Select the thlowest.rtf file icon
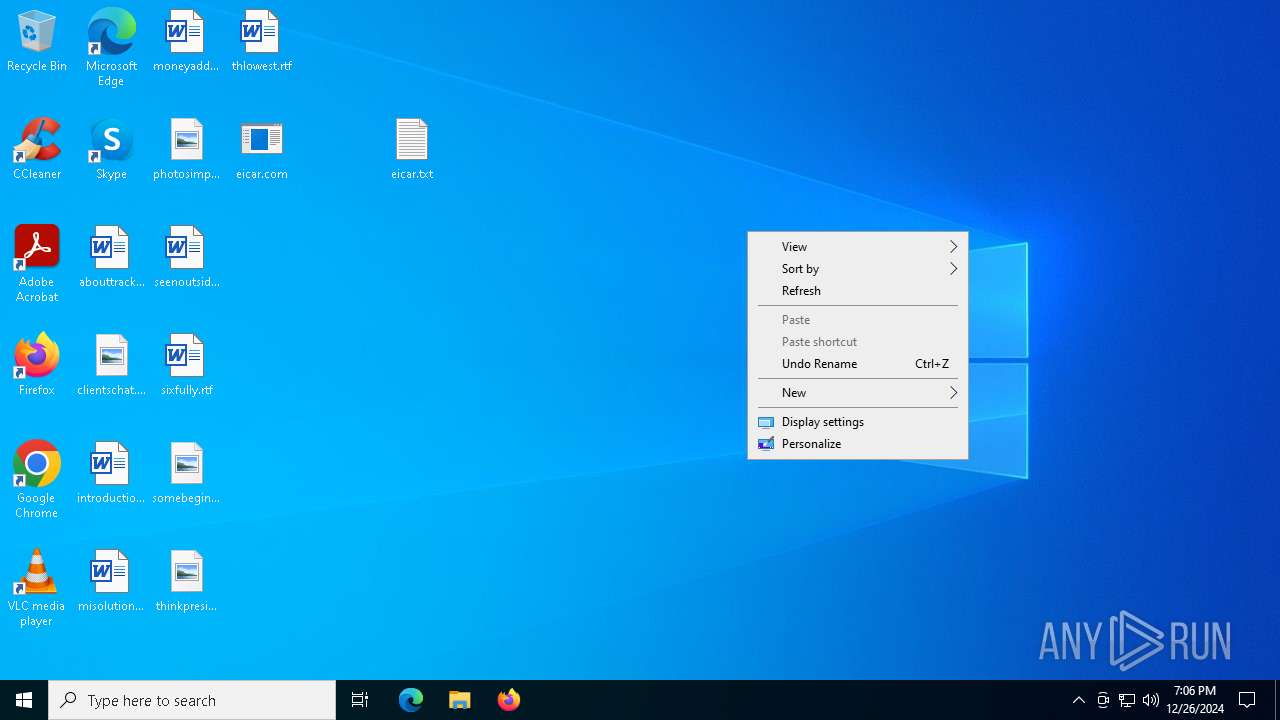Image resolution: width=1280 pixels, height=720 pixels. pos(261,42)
